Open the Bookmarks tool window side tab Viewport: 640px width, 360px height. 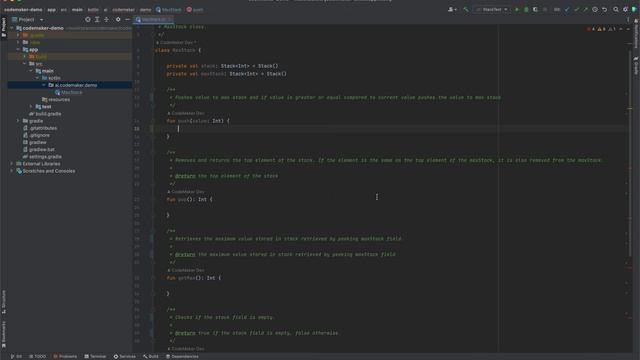[x=4, y=334]
